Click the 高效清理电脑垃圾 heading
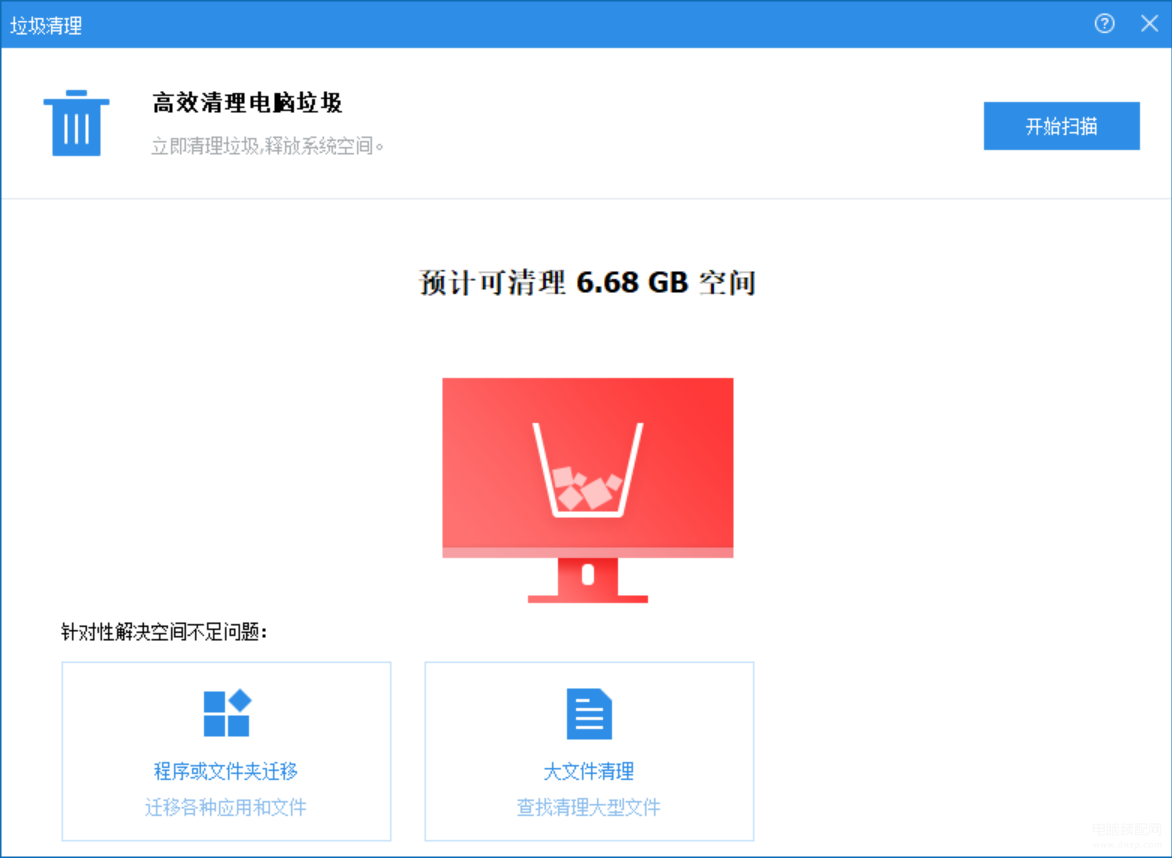Screen dimensions: 1172x858 pyautogui.click(x=248, y=103)
